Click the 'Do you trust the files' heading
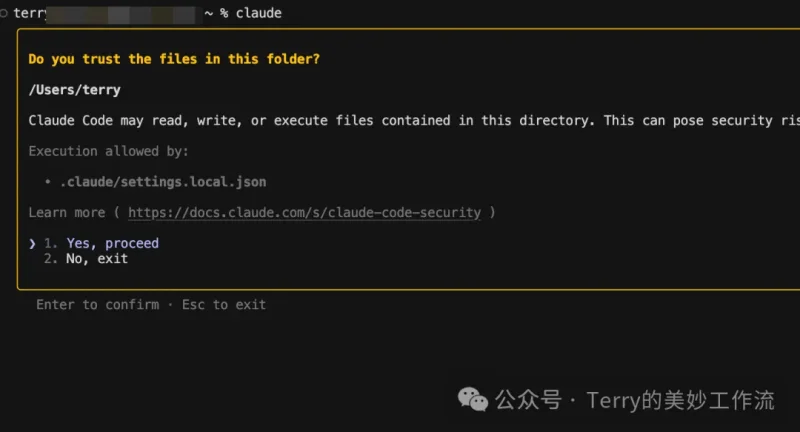The height and width of the screenshot is (432, 800). coord(174,59)
